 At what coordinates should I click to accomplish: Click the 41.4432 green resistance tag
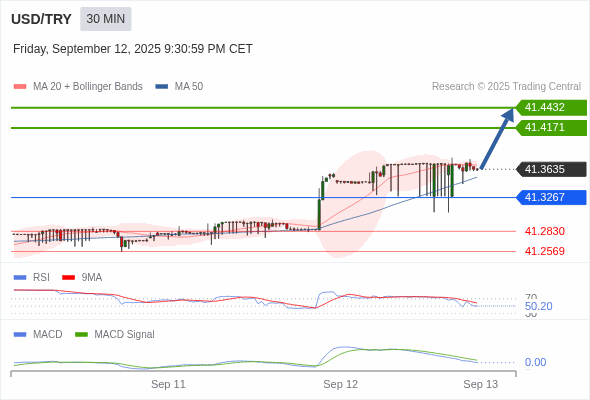(x=551, y=108)
